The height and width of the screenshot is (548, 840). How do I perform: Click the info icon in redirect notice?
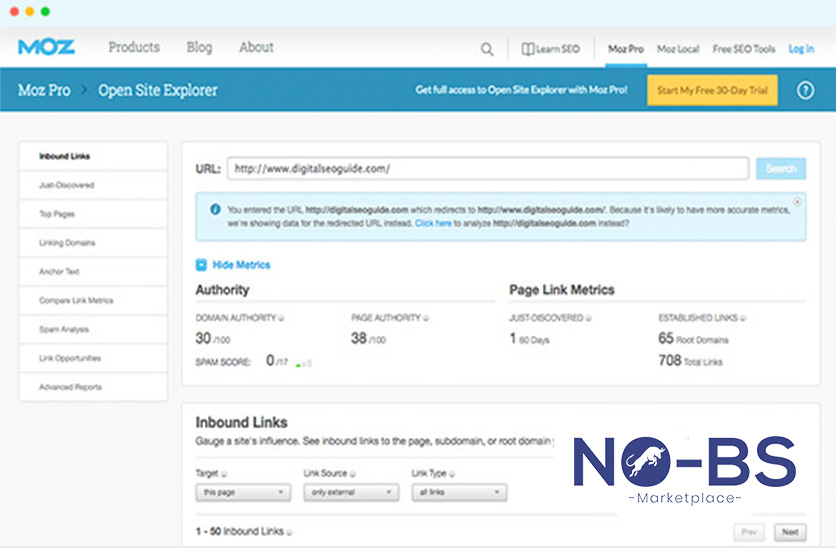[x=215, y=209]
